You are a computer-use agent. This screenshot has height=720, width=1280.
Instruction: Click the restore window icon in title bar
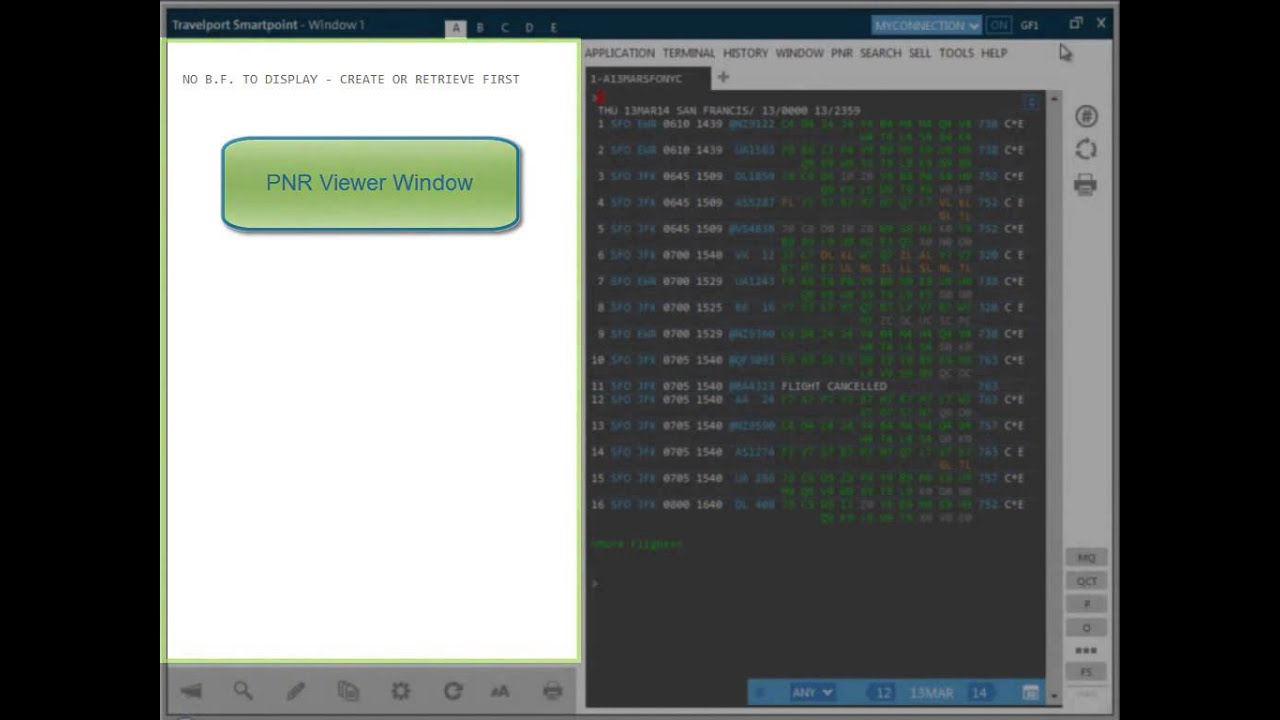1076,23
